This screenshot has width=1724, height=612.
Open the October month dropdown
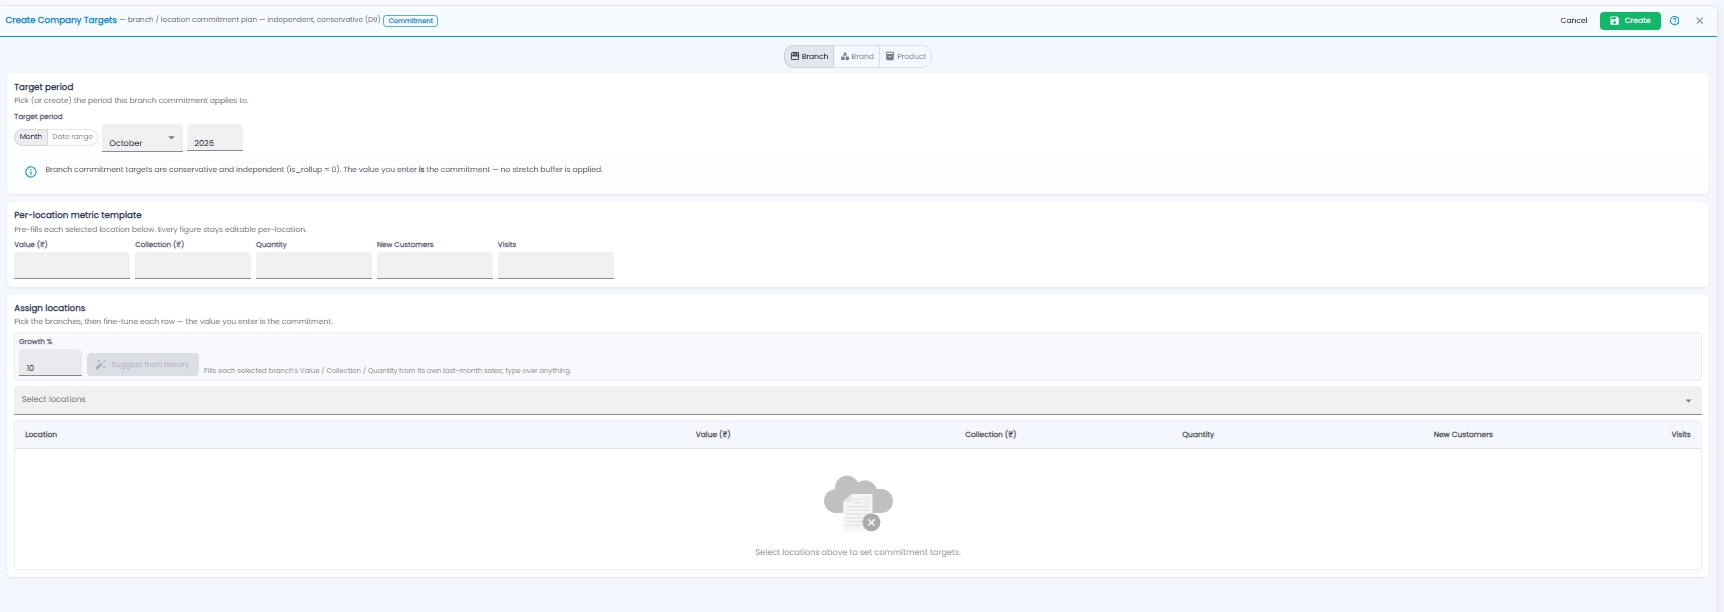[142, 138]
